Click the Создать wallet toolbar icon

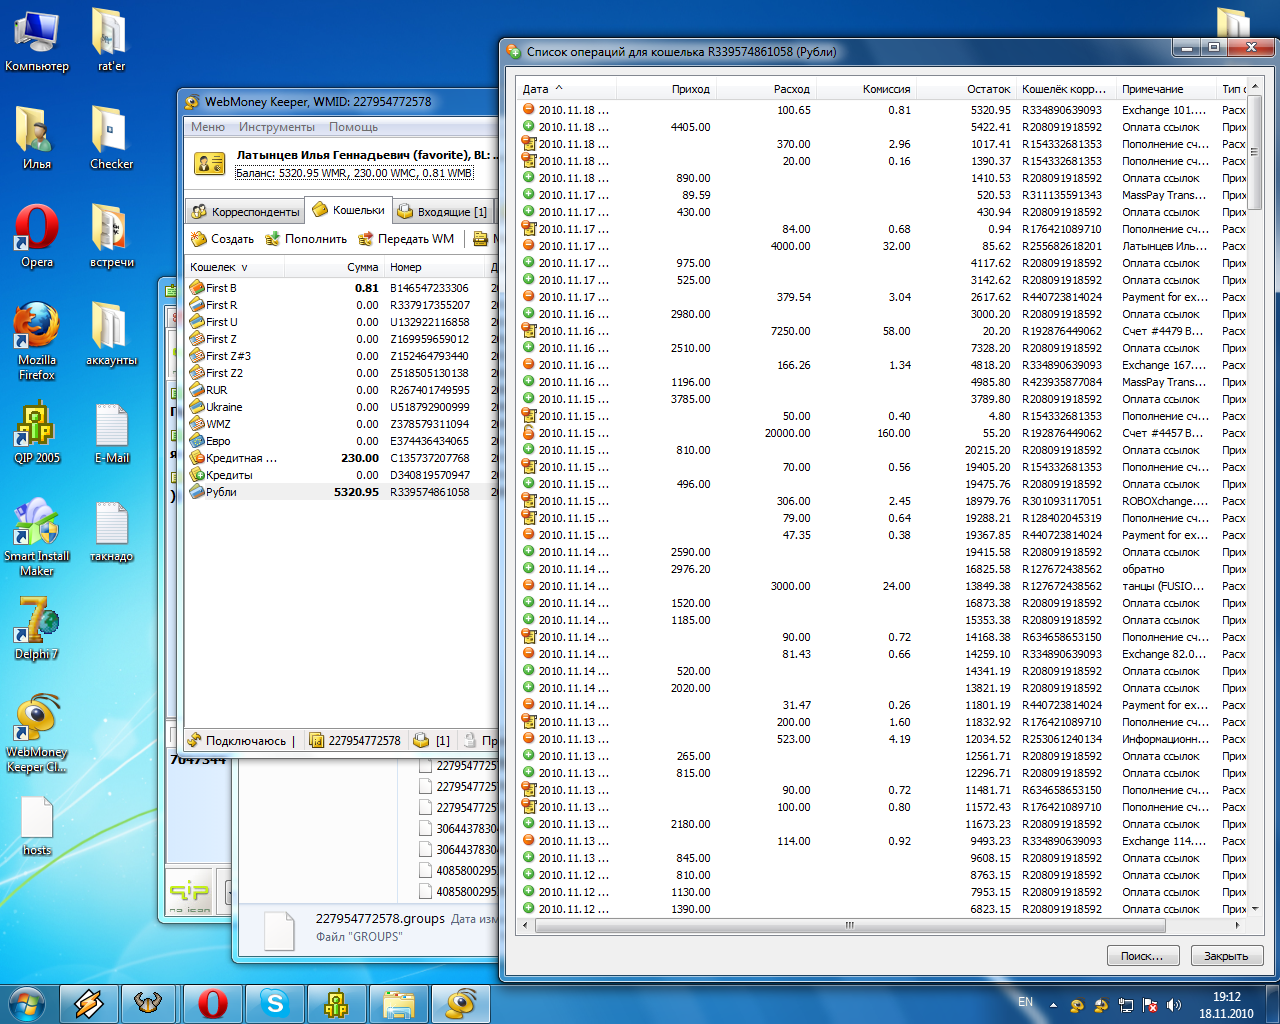[x=198, y=239]
